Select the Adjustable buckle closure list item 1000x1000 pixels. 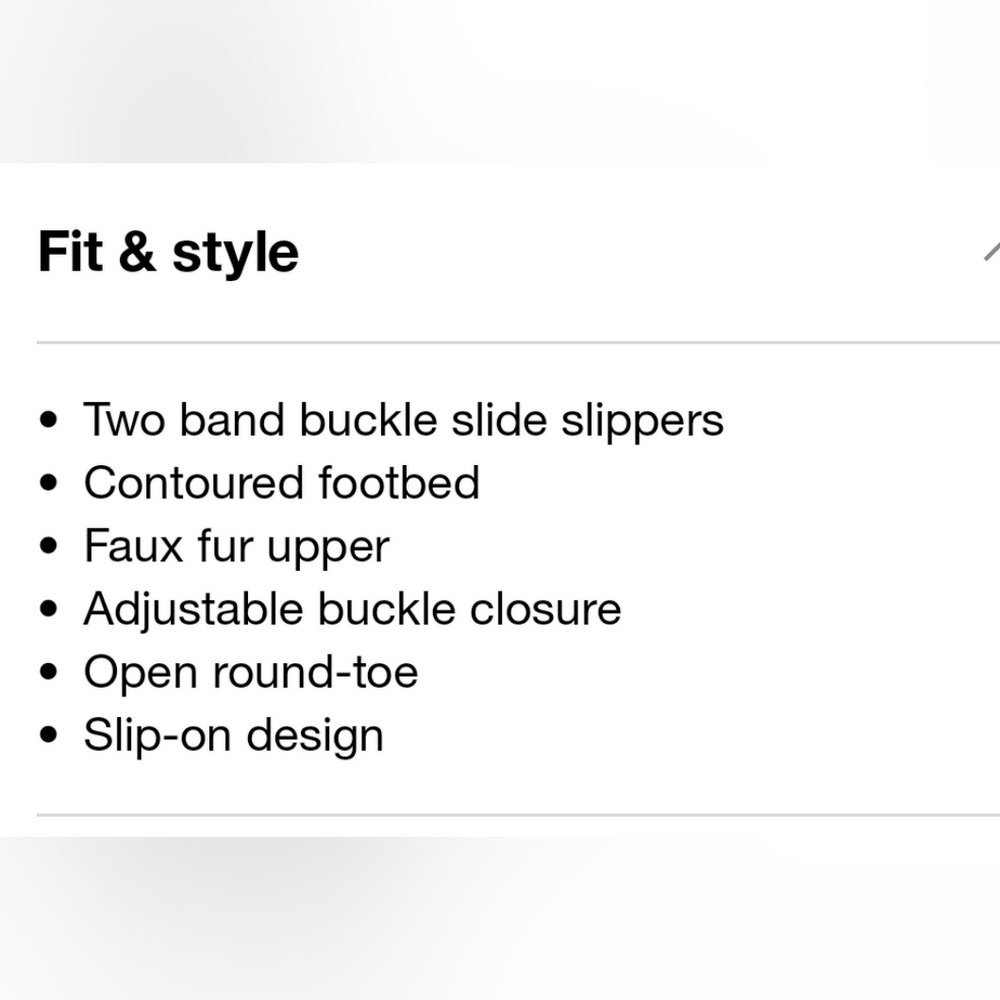[353, 609]
